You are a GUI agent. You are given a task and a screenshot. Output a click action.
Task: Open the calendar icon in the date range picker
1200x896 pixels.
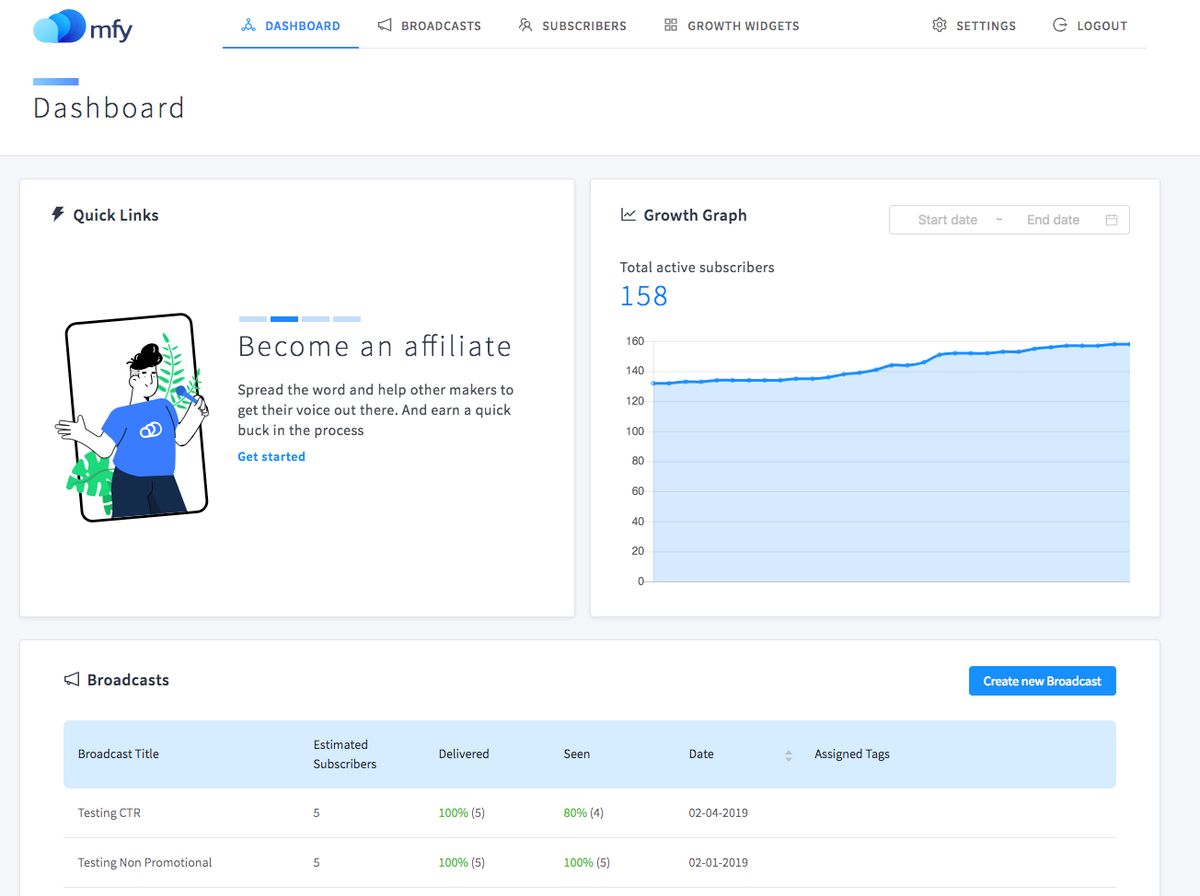click(1111, 219)
